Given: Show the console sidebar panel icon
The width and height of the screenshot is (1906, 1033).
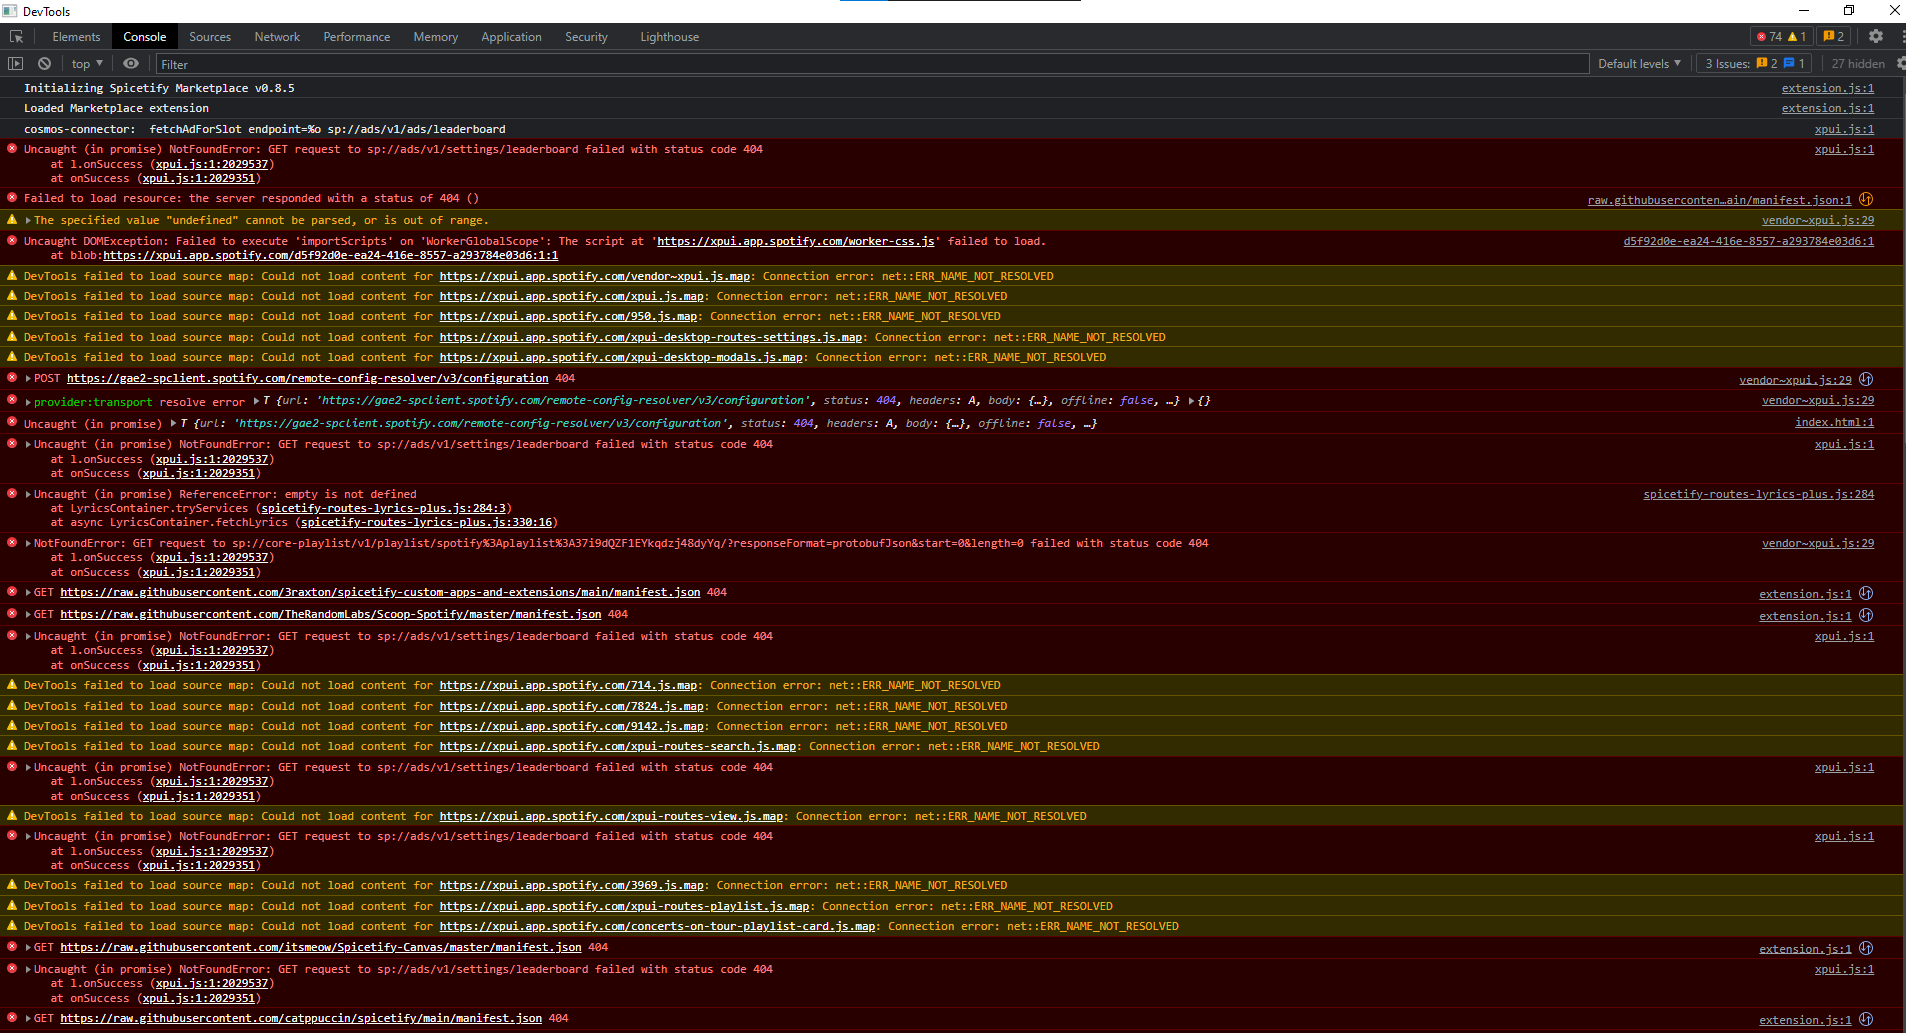Looking at the screenshot, I should 15,63.
